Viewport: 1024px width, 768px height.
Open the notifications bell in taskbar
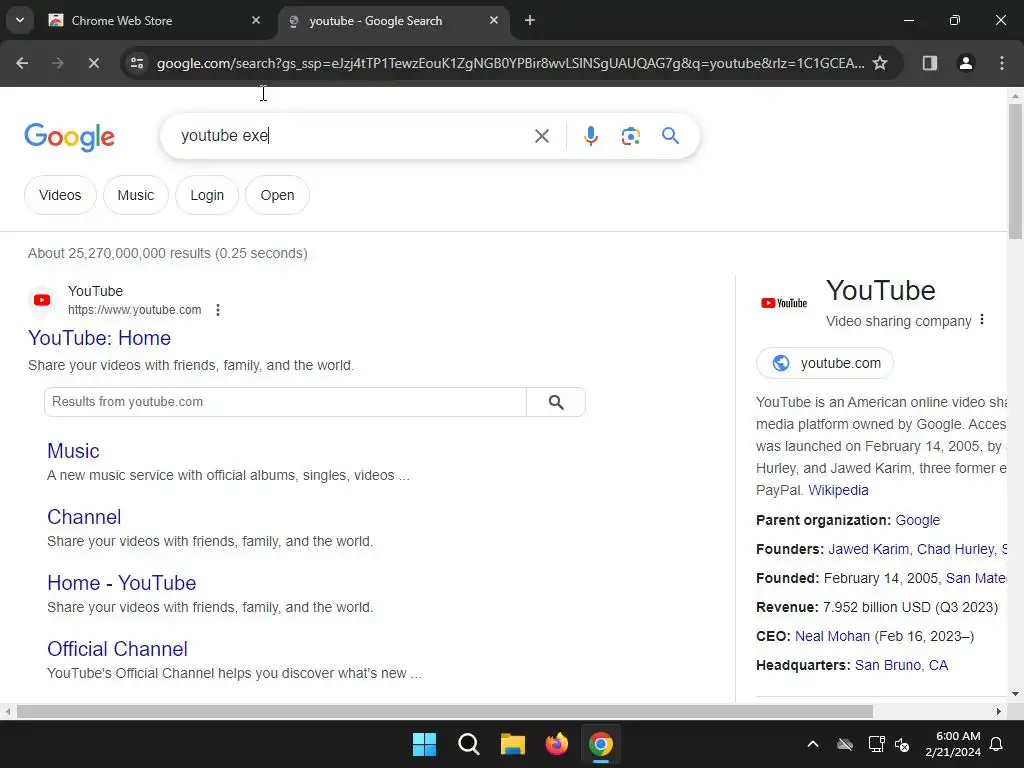coord(997,744)
